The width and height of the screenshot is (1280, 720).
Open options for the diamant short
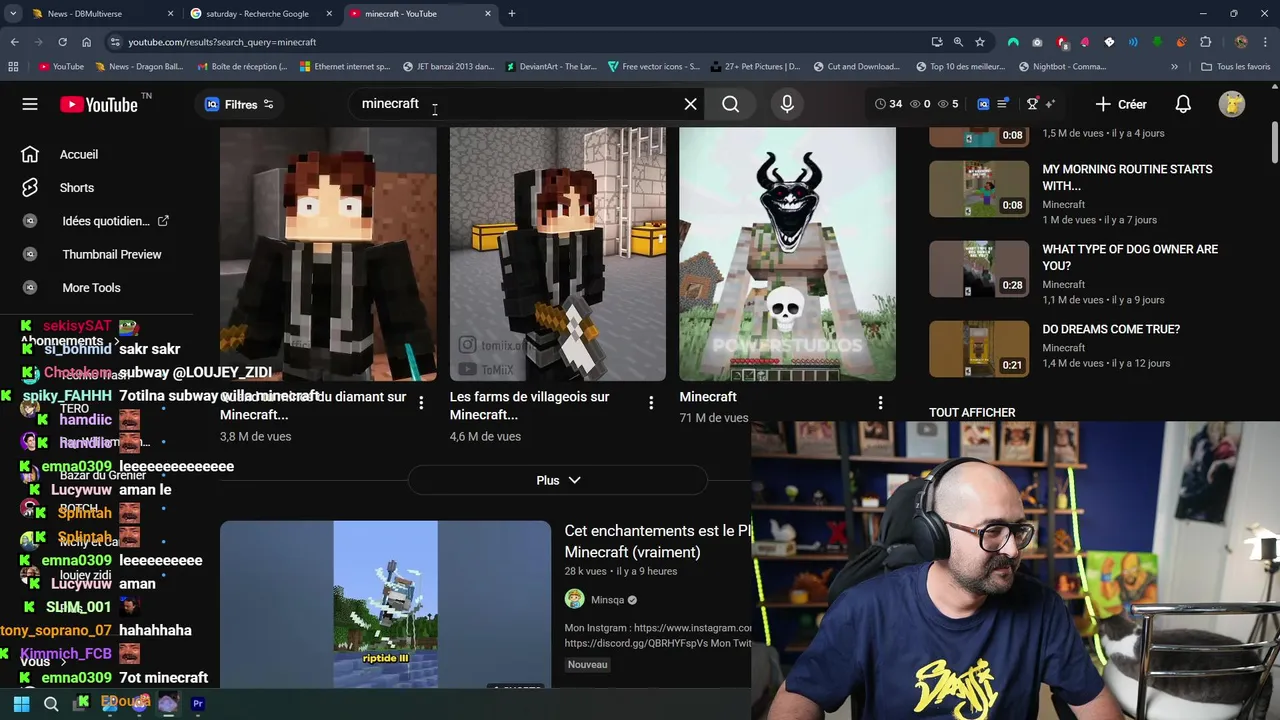(421, 402)
